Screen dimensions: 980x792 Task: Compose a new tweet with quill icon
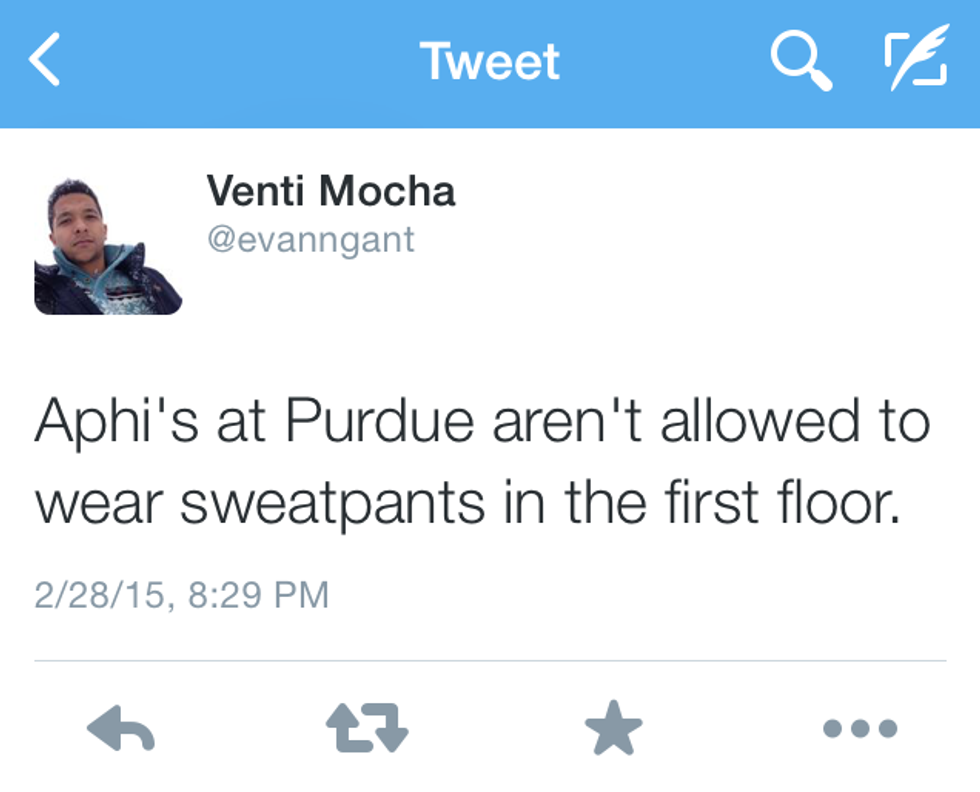(x=915, y=60)
